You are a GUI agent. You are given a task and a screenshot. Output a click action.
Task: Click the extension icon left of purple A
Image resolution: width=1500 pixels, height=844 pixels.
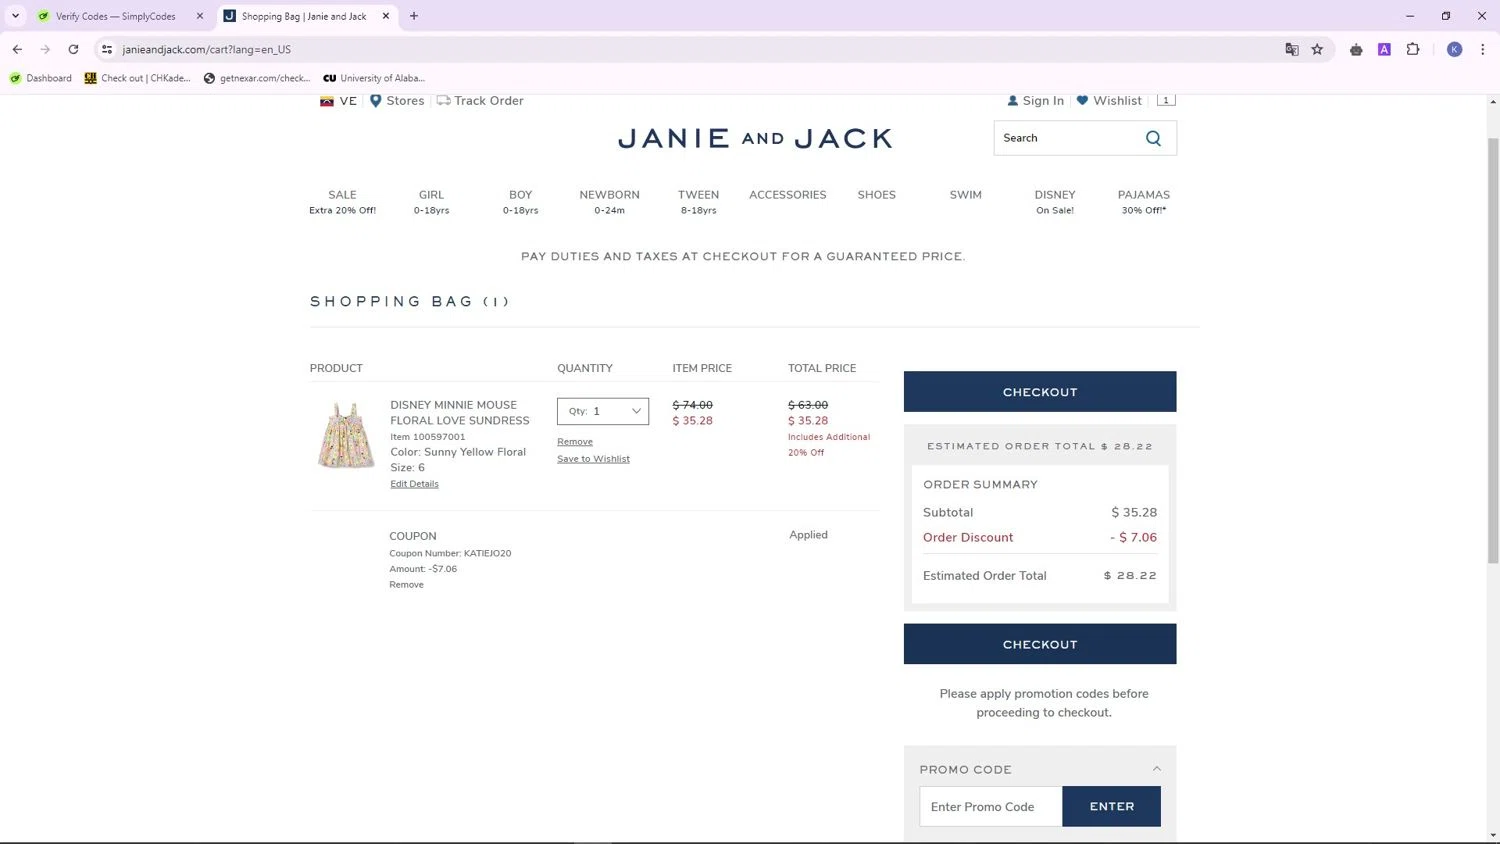tap(1356, 49)
